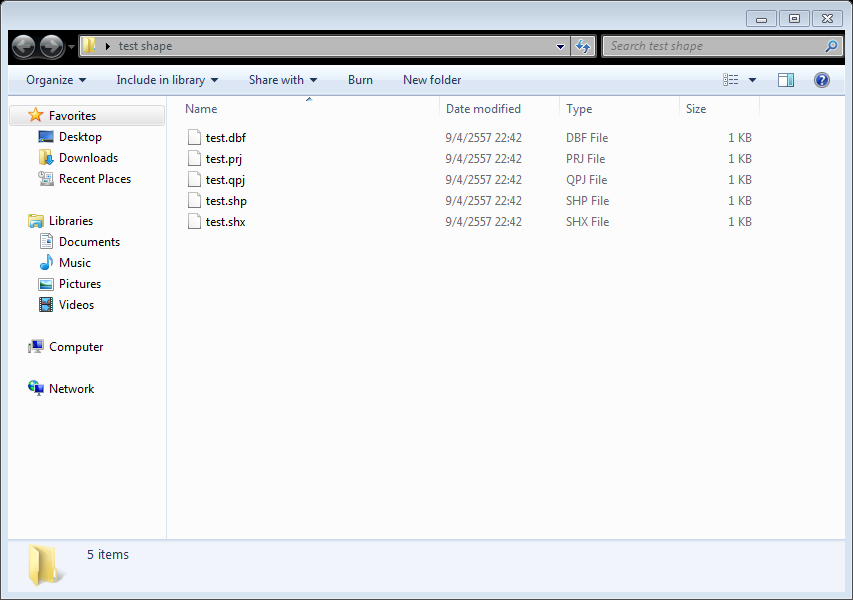Screen dimensions: 853x600
Task: Click the folder icon in details pane
Action: (45, 566)
